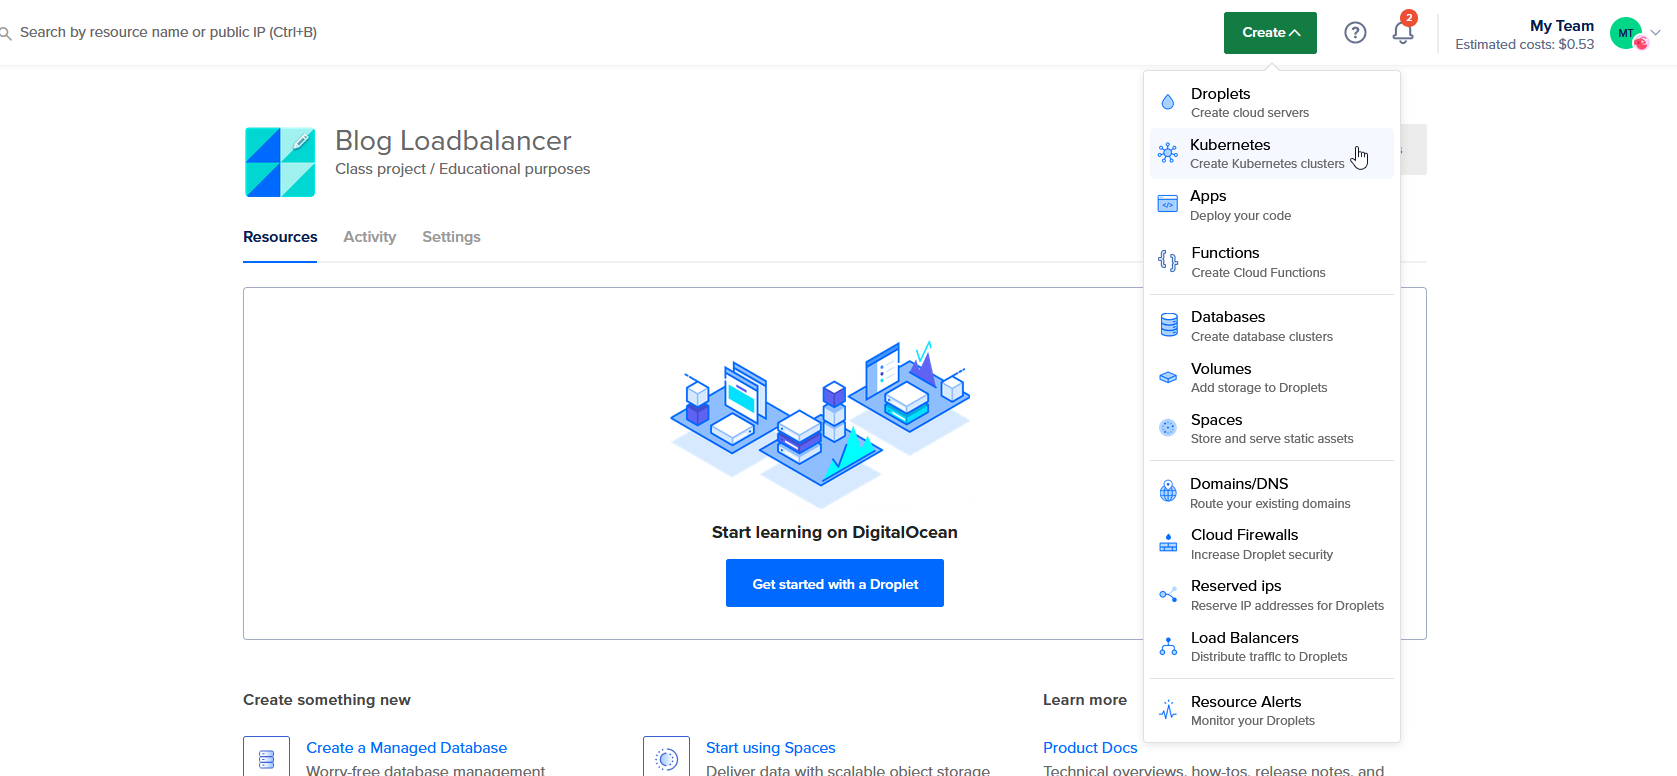
Task: Choose Functions menu entry
Action: 1272,262
